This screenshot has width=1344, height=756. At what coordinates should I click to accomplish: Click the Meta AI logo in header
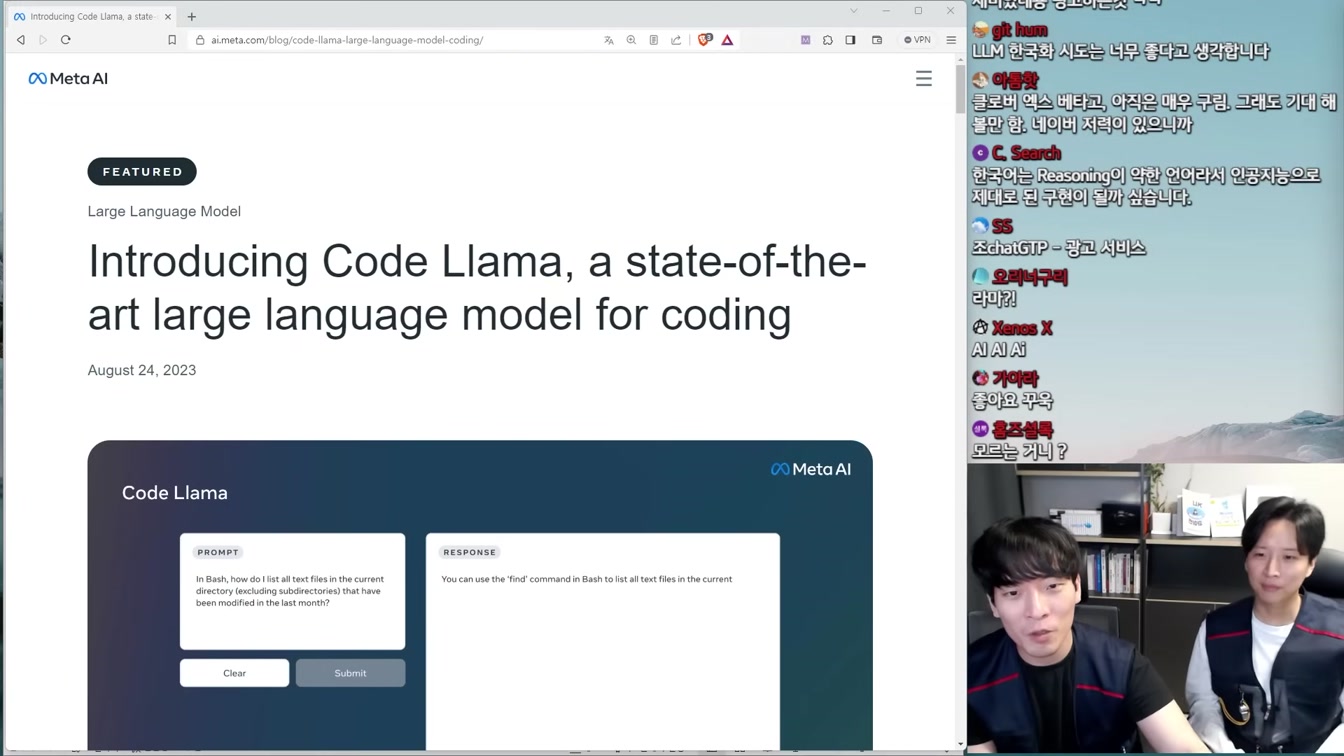68,78
